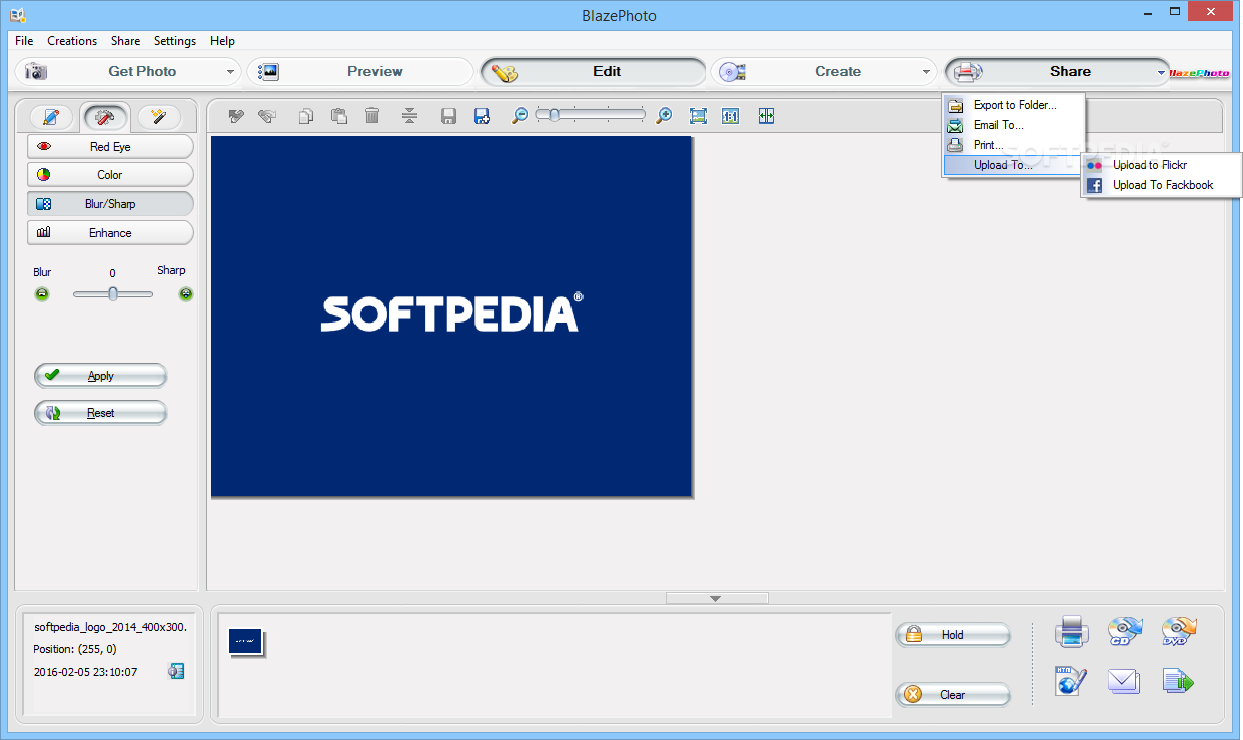The image size is (1243, 740).
Task: Click the Create button
Action: (x=825, y=72)
